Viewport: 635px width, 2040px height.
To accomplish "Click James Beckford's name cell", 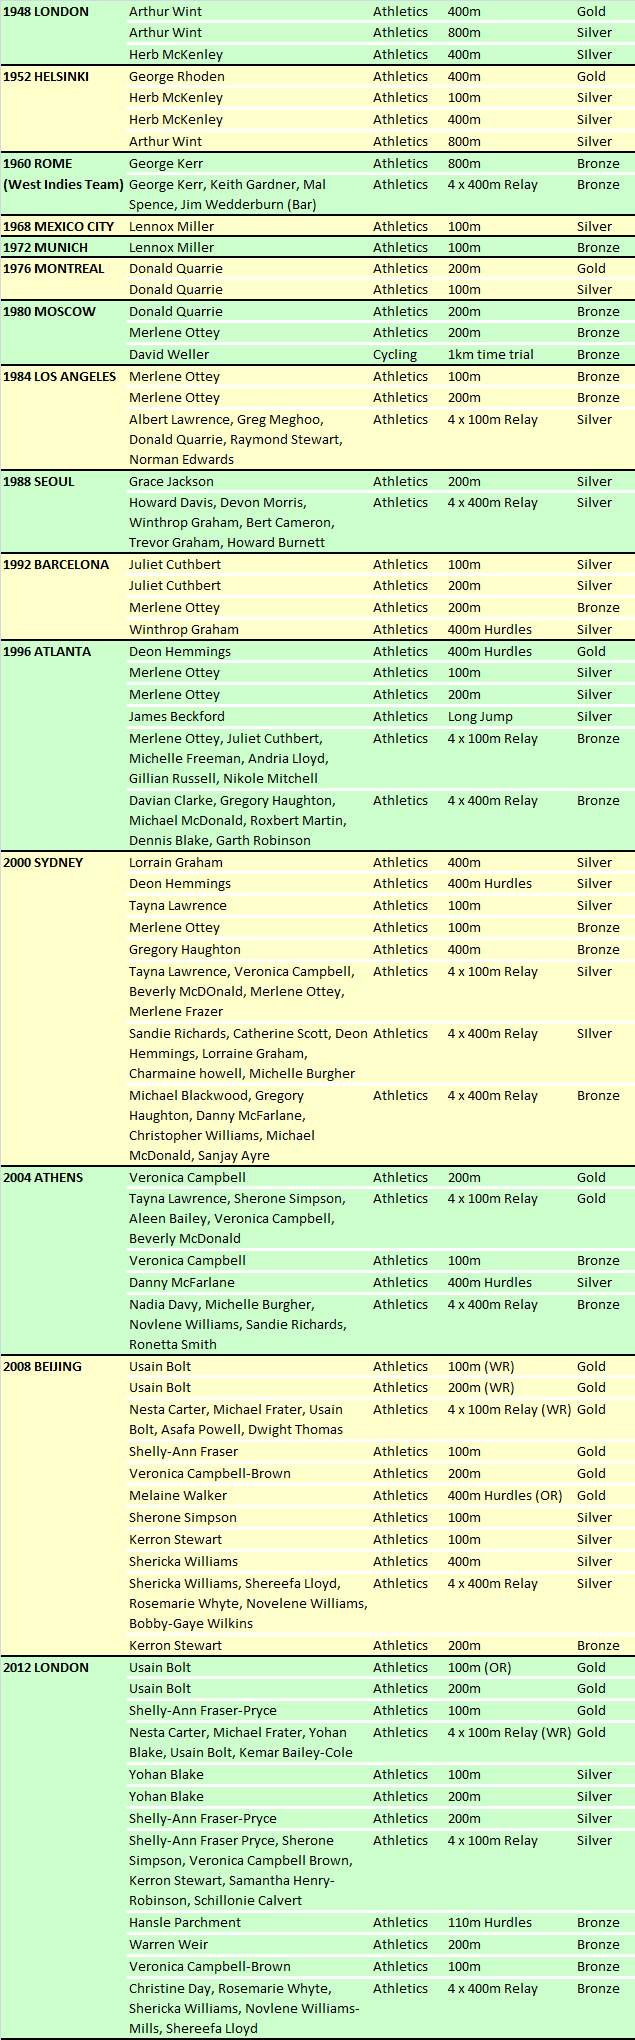I will [x=176, y=717].
